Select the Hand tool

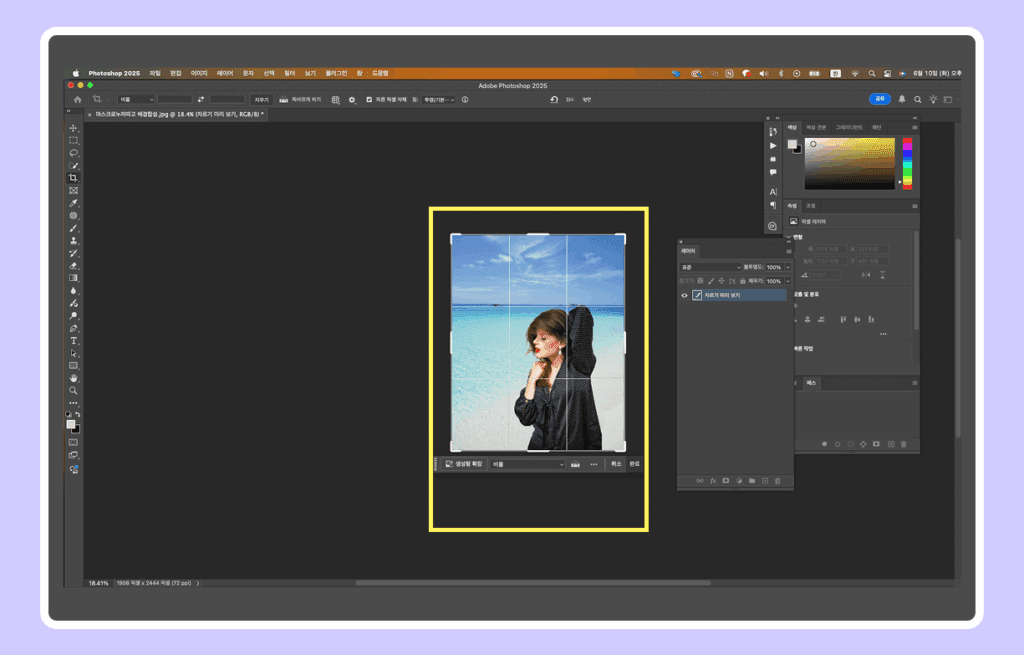(73, 378)
